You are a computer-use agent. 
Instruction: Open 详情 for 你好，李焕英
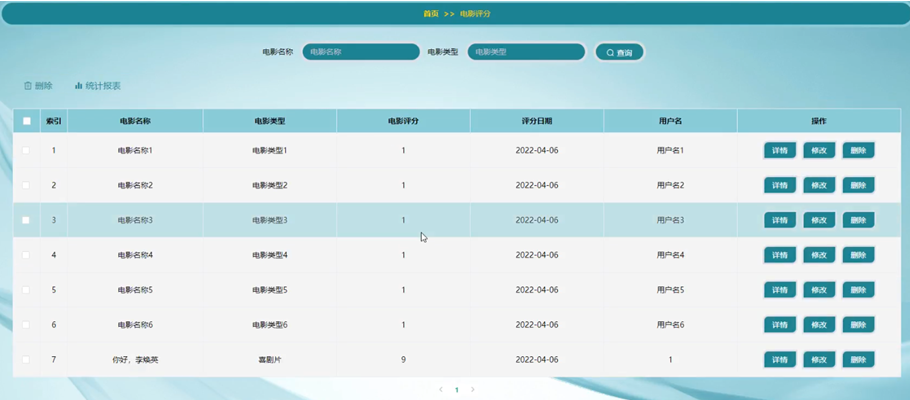coord(779,359)
